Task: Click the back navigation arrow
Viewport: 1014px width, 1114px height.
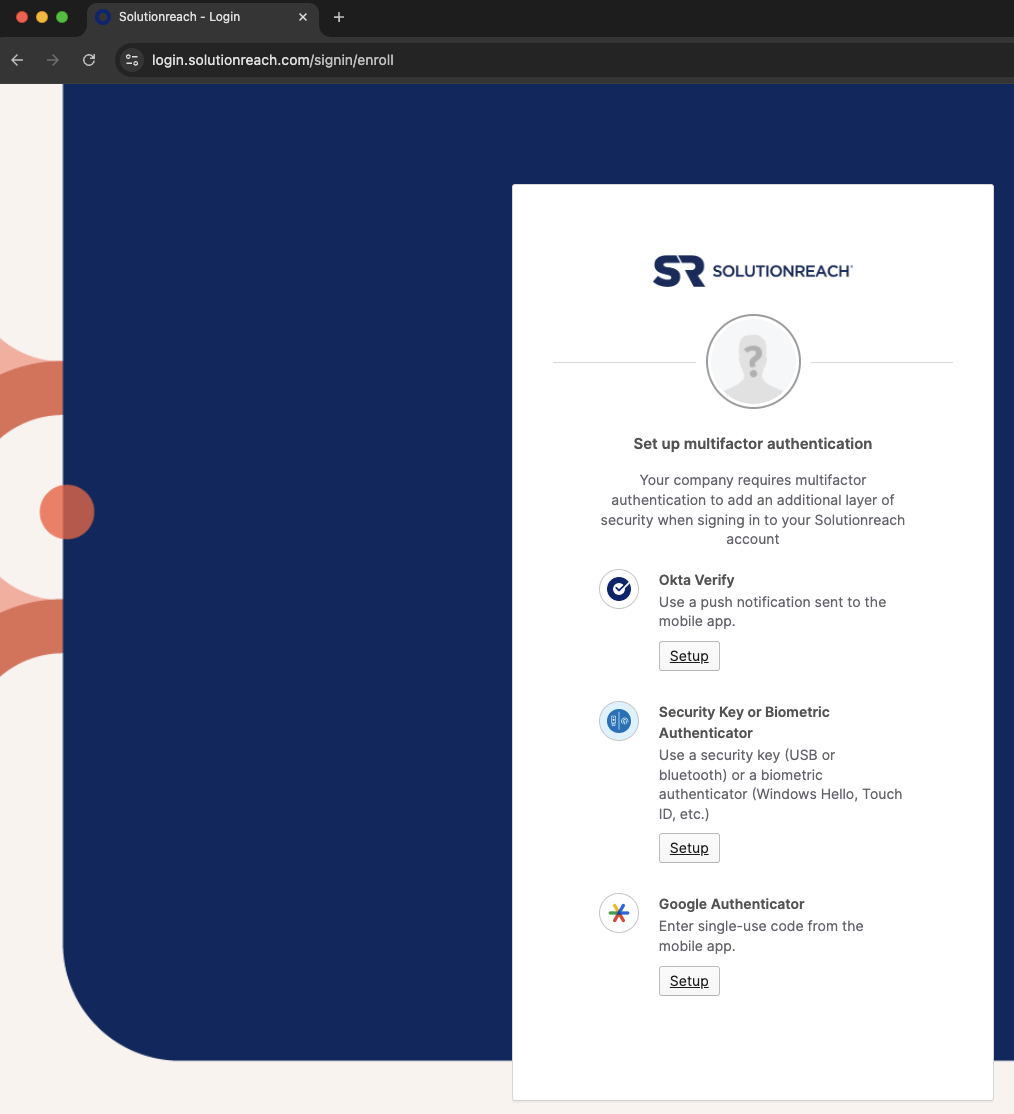Action: point(16,60)
